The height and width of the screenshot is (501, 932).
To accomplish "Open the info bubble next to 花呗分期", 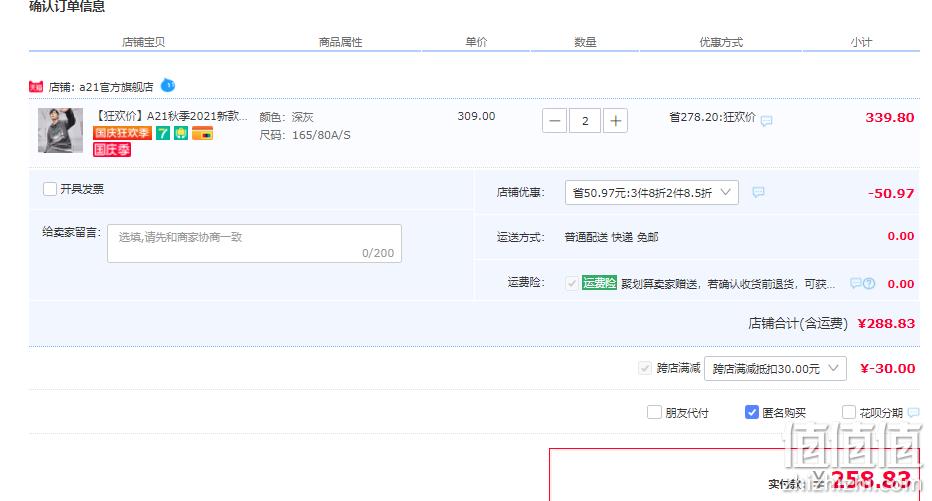I will pyautogui.click(x=914, y=412).
